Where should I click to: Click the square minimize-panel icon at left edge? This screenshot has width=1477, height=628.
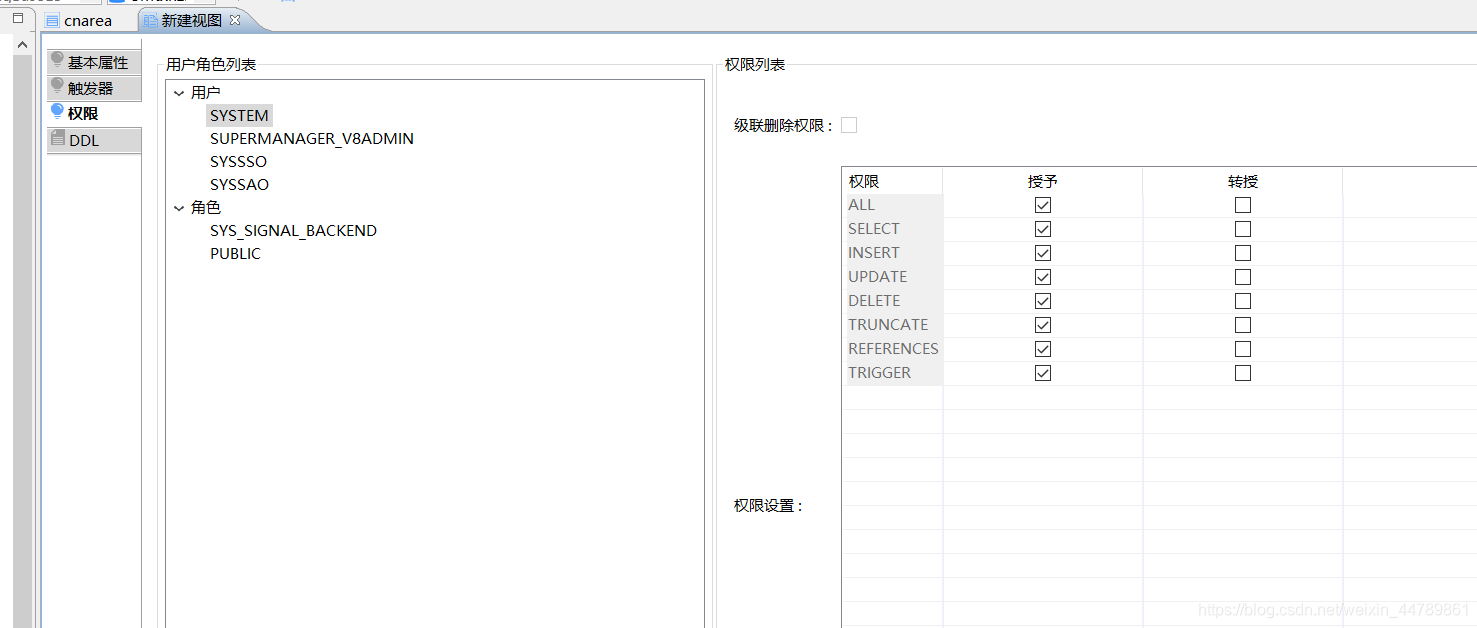[18, 17]
